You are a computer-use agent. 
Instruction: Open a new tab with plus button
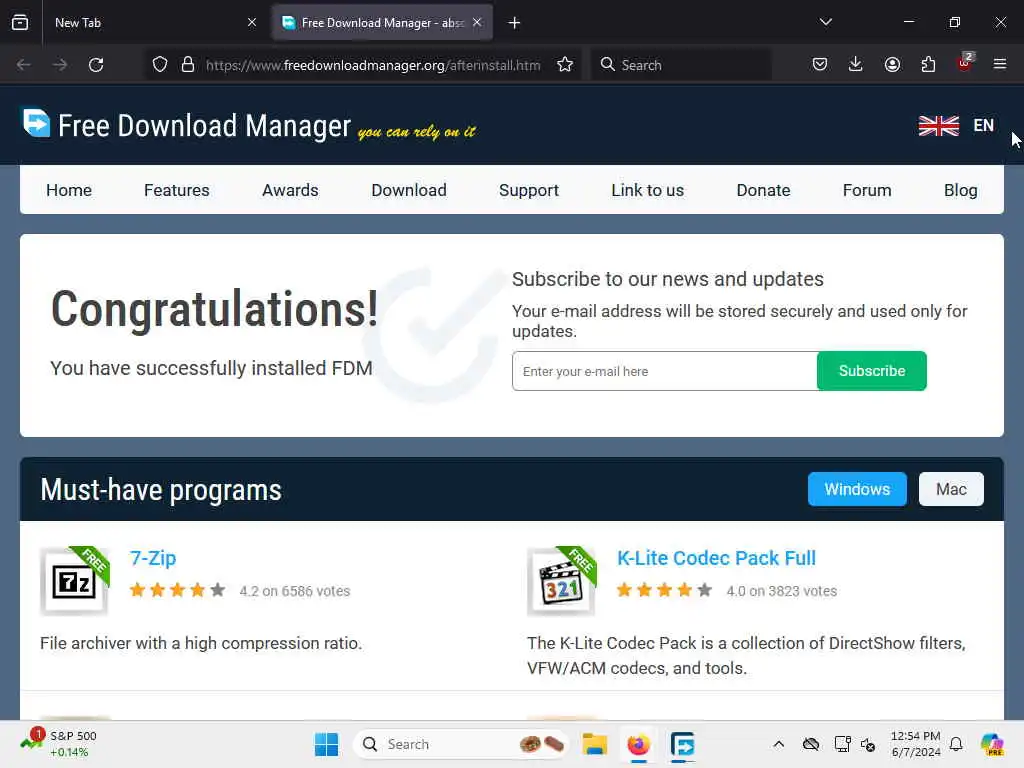pyautogui.click(x=515, y=23)
